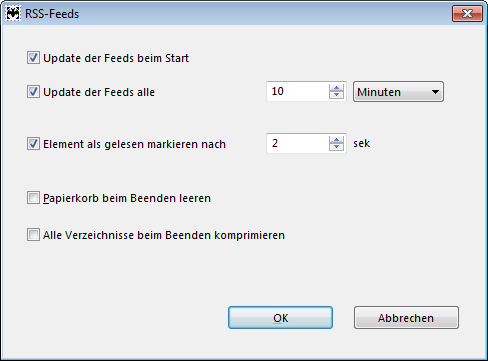Decrease the mark-as-read seconds value
This screenshot has height=361, width=488.
(336, 147)
